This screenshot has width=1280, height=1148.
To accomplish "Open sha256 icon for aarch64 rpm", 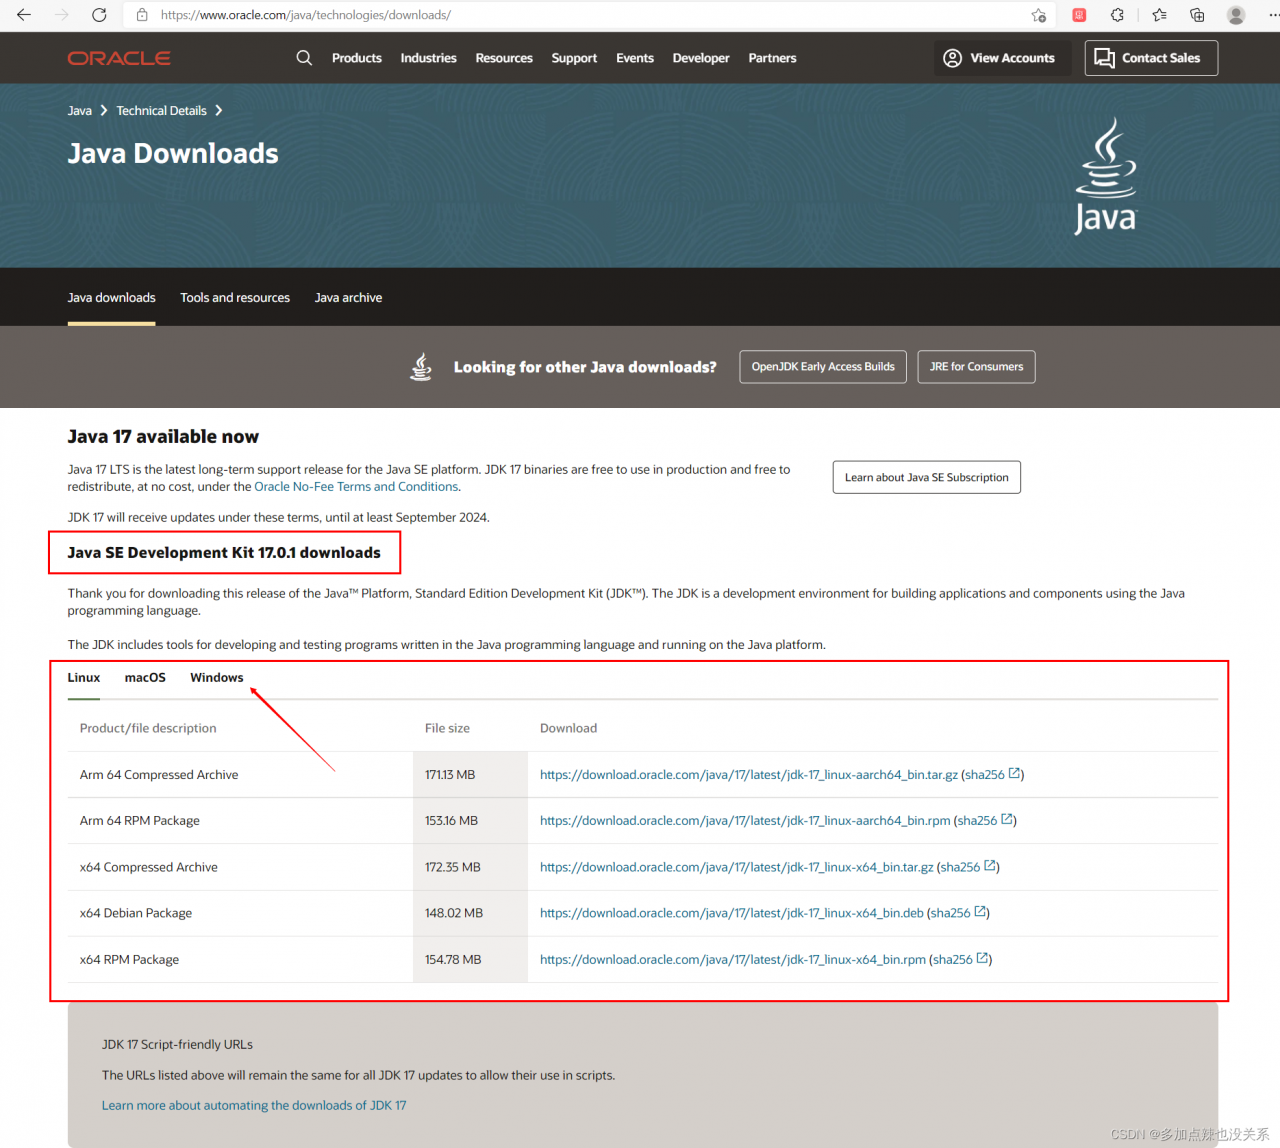I will click(x=1007, y=819).
